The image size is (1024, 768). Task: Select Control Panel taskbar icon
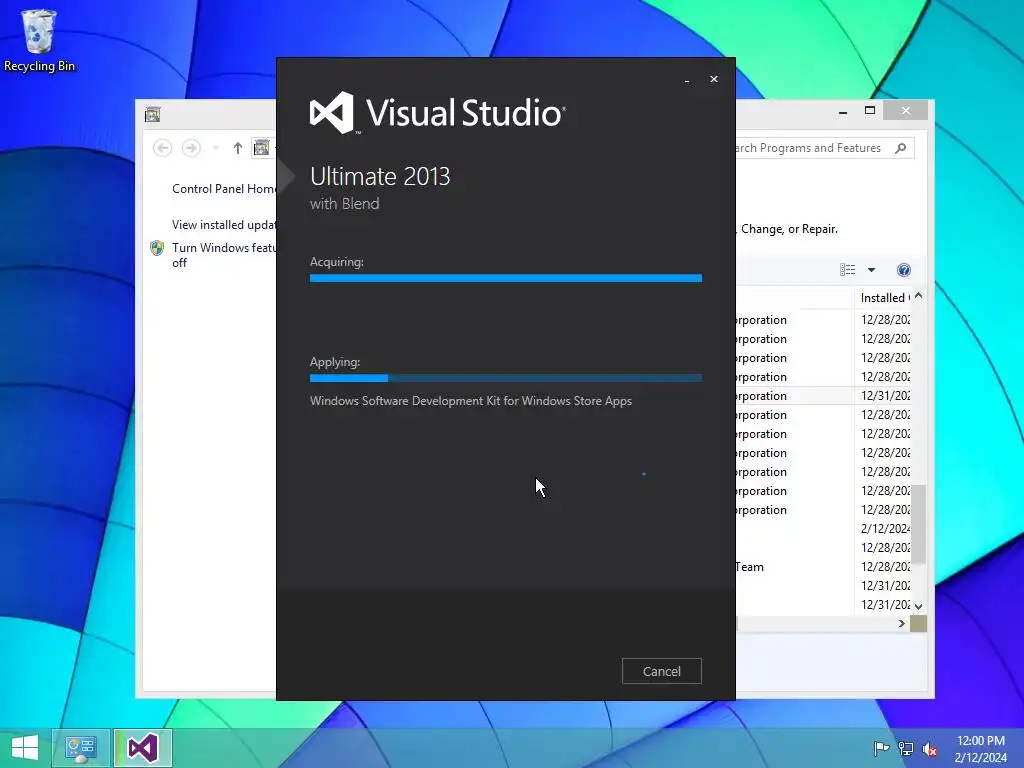(x=80, y=748)
